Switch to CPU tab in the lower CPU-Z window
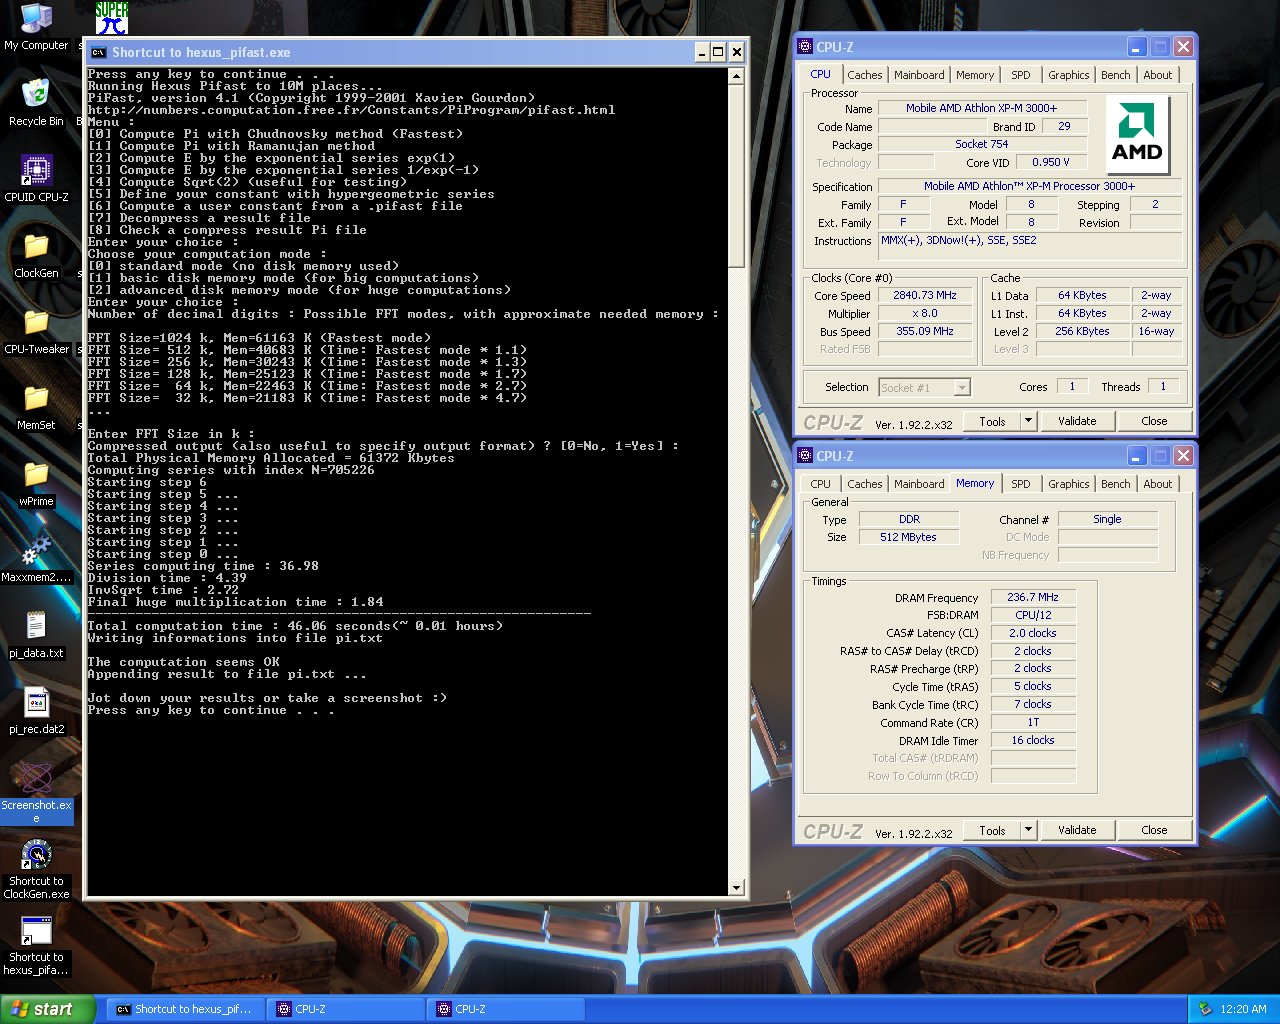1280x1024 pixels. point(820,484)
